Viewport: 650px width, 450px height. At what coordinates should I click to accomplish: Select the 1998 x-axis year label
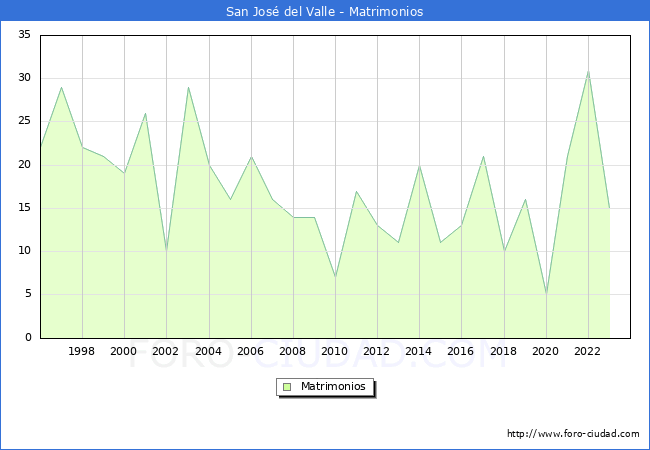click(82, 351)
